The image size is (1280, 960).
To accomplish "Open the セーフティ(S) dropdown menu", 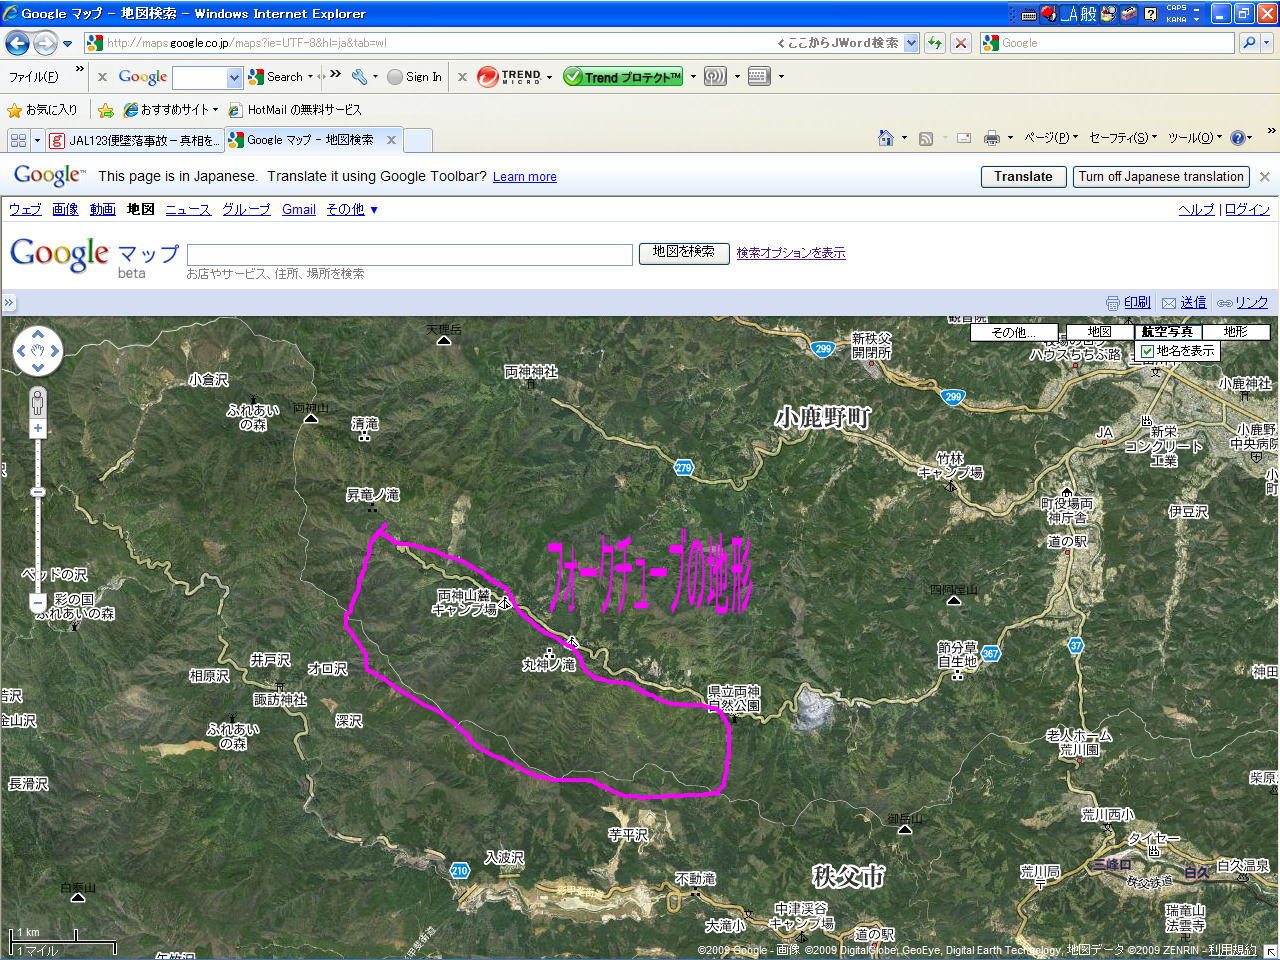I will (1122, 138).
